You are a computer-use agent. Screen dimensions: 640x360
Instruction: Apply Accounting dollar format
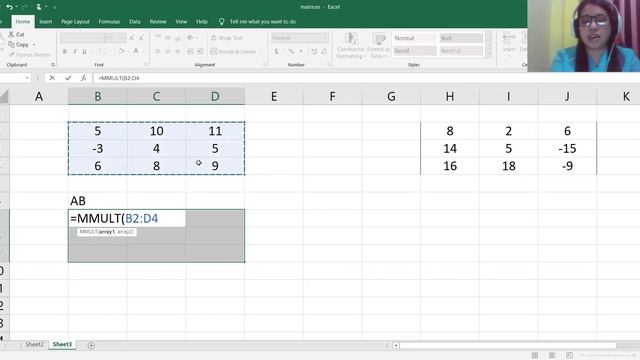click(x=276, y=51)
